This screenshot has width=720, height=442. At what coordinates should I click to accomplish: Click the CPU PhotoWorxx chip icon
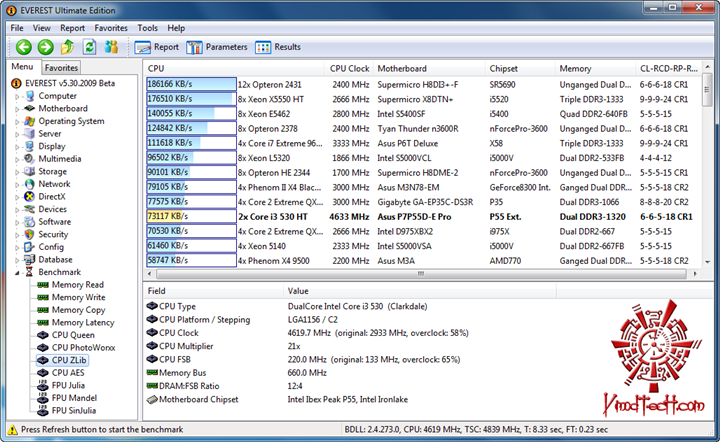coord(43,347)
